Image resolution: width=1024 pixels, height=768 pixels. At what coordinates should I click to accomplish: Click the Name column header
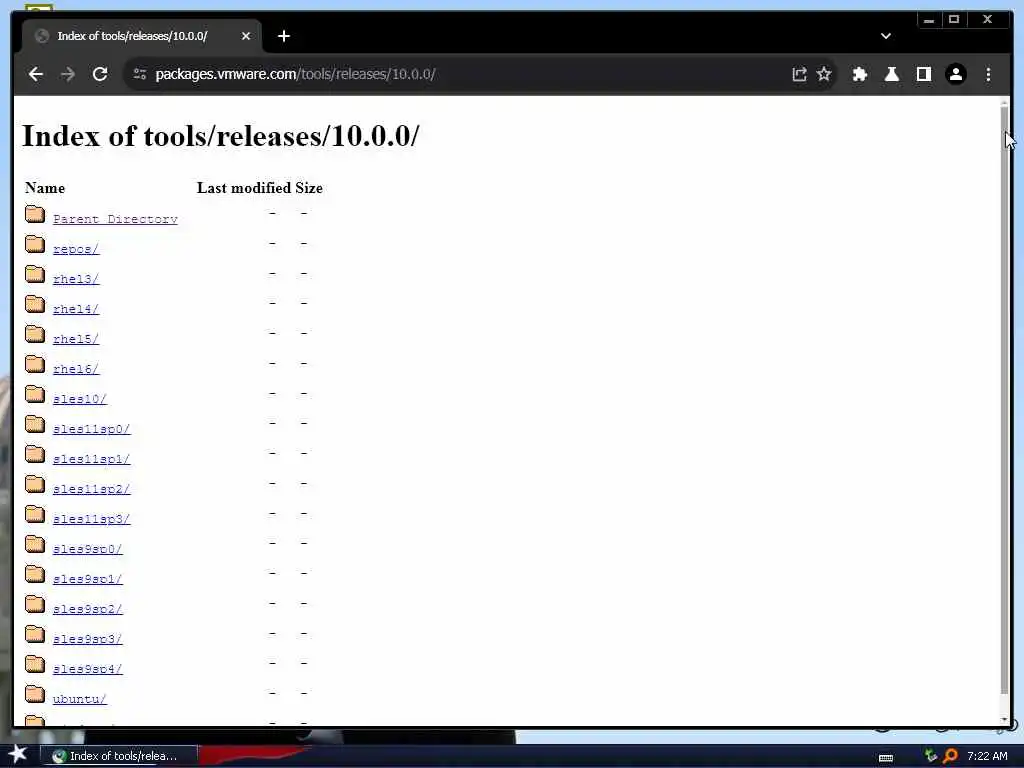[x=45, y=188]
